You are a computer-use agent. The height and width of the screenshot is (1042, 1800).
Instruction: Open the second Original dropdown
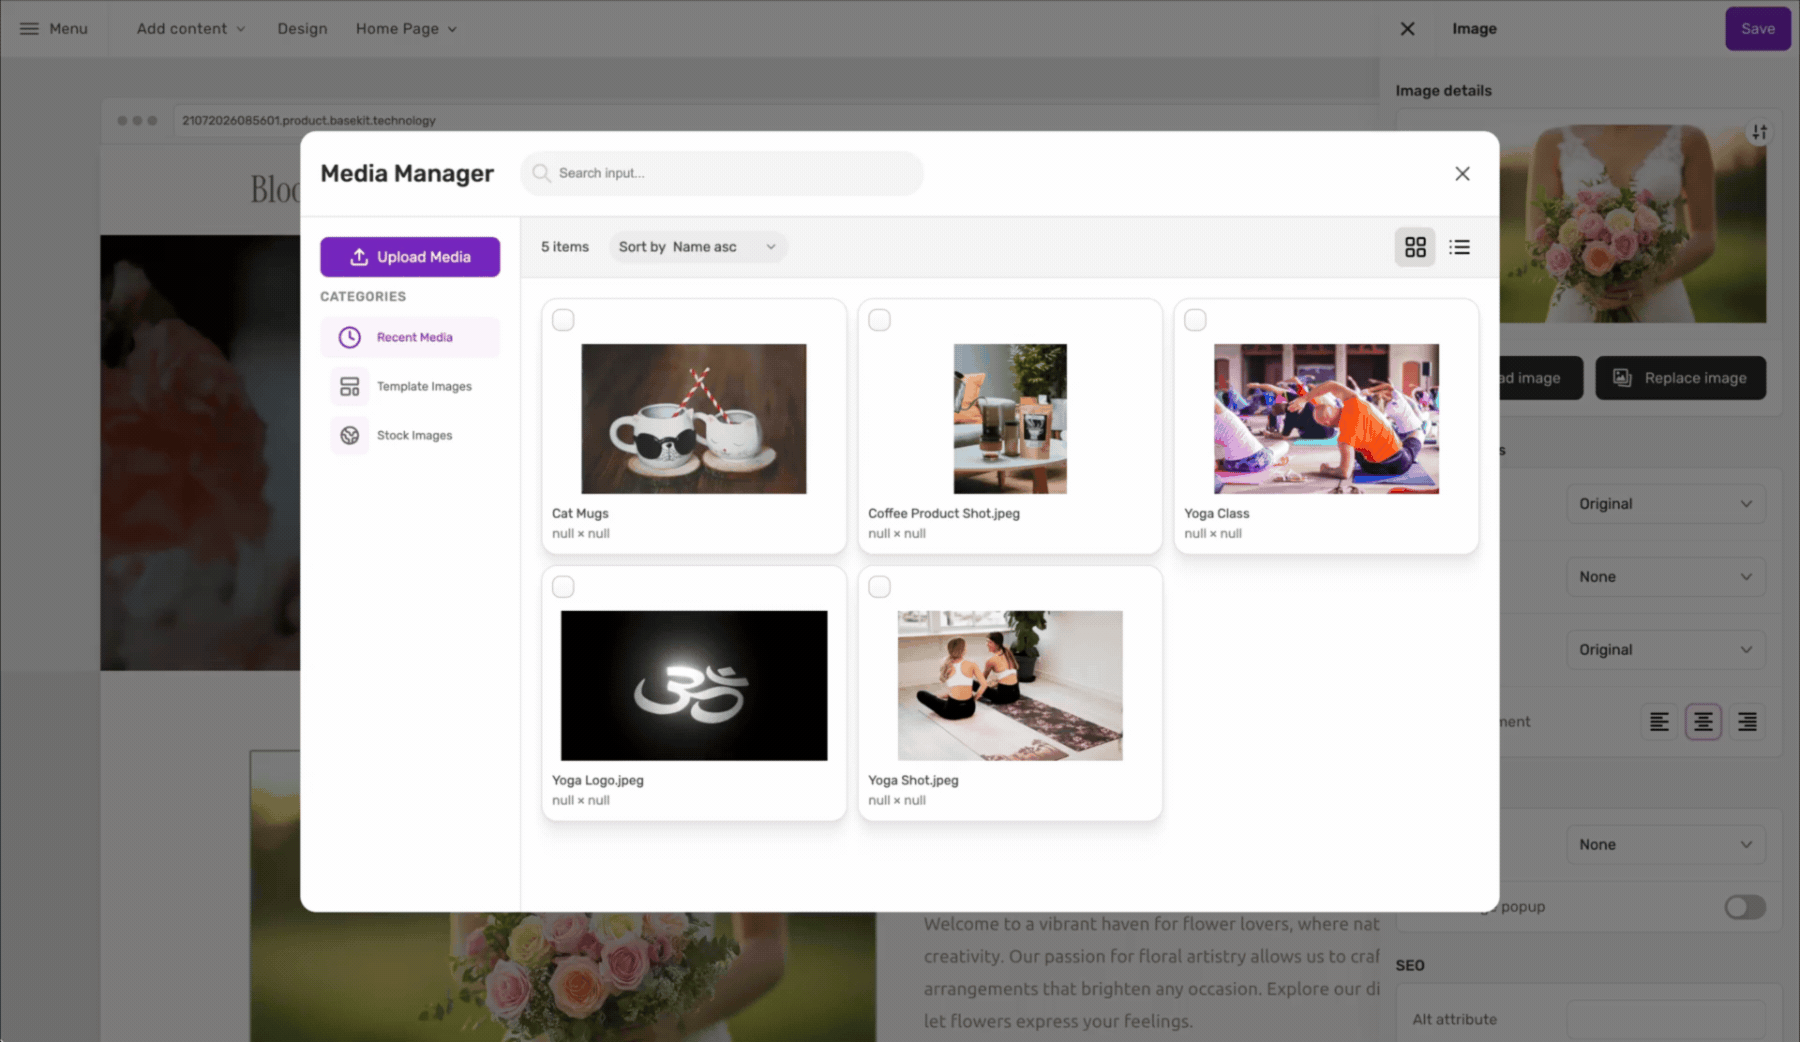pos(1666,650)
